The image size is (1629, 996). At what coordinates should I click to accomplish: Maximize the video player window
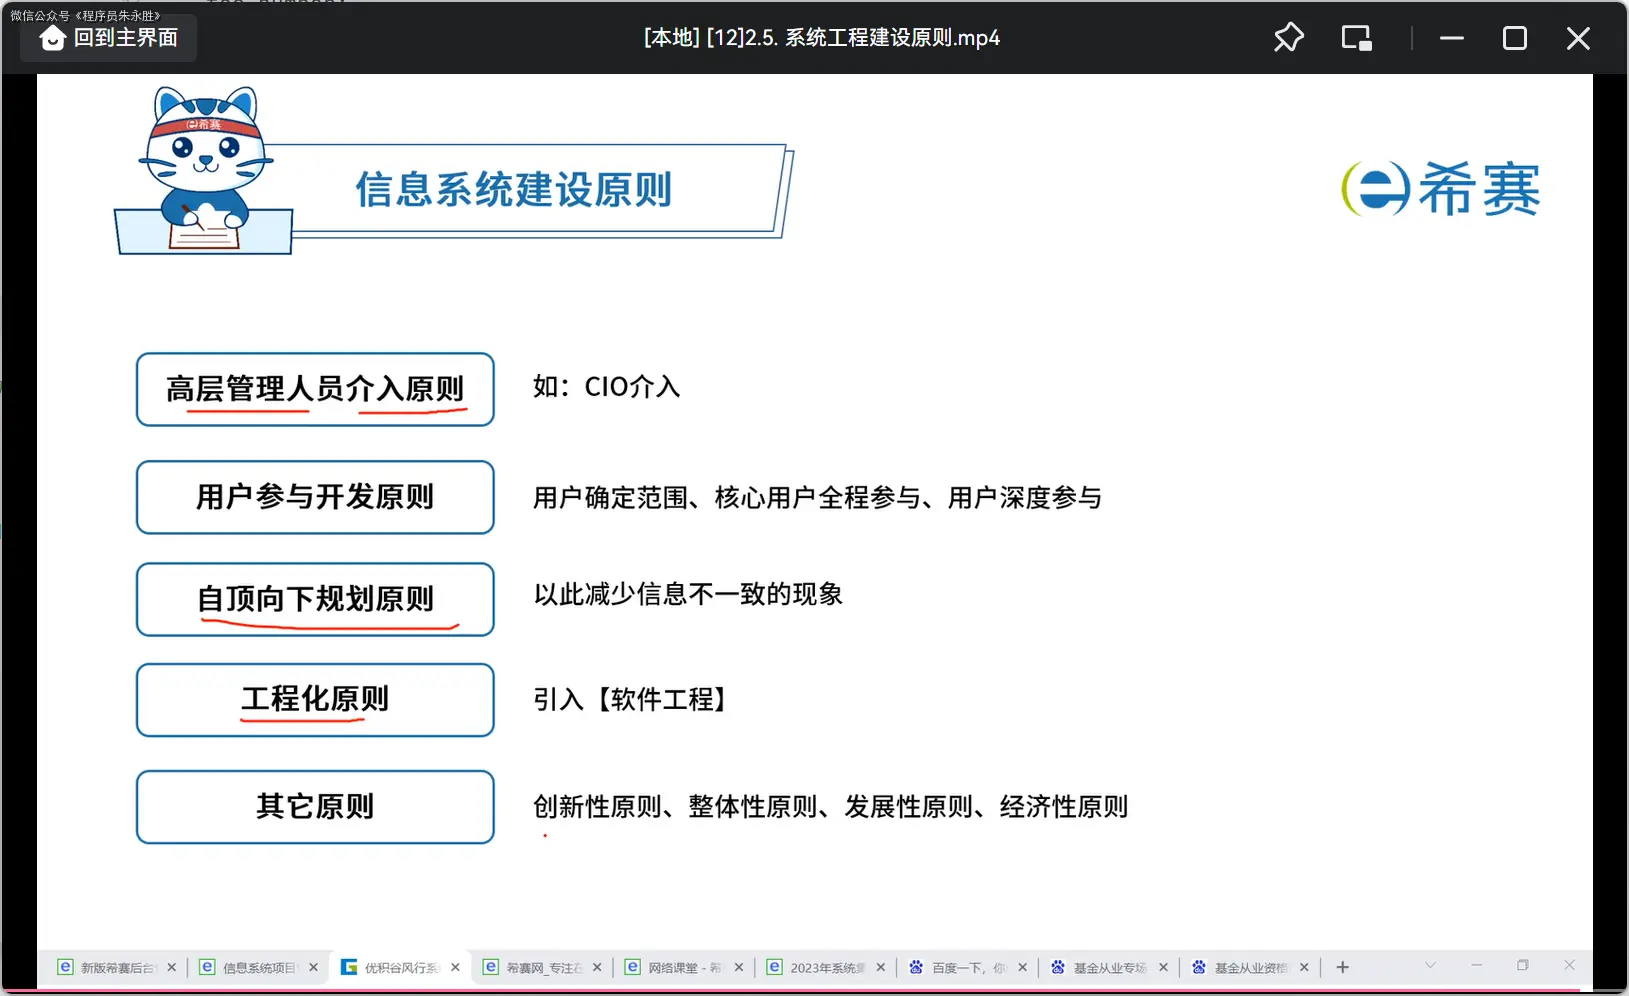[1514, 38]
